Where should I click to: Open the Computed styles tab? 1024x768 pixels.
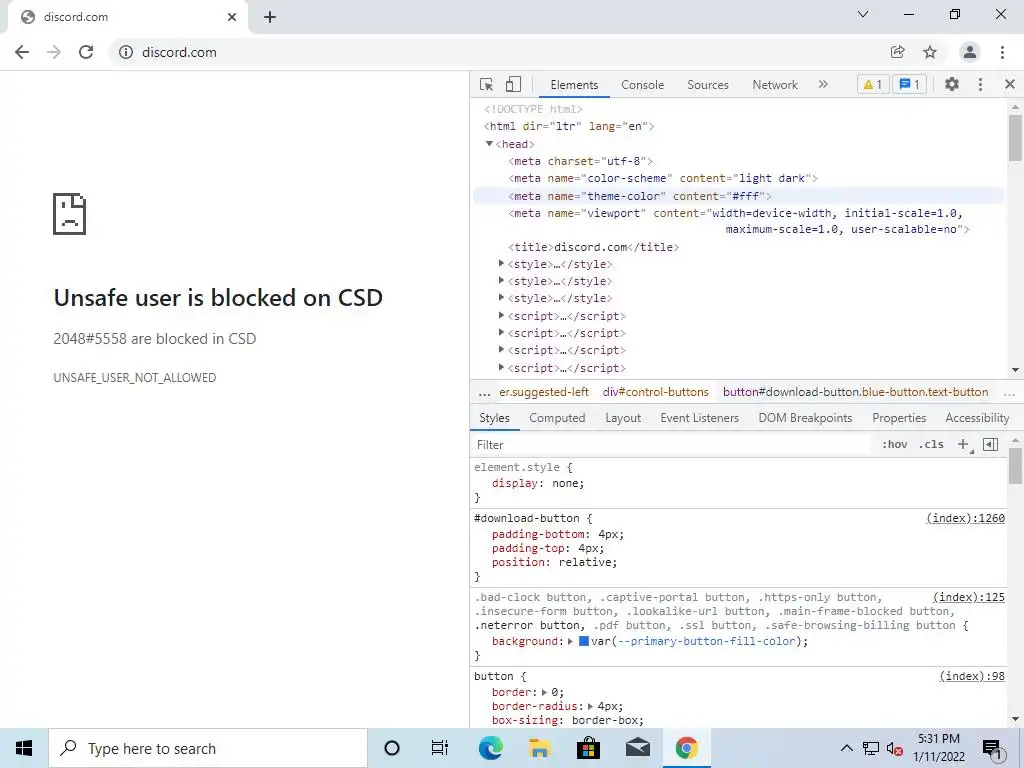click(557, 418)
